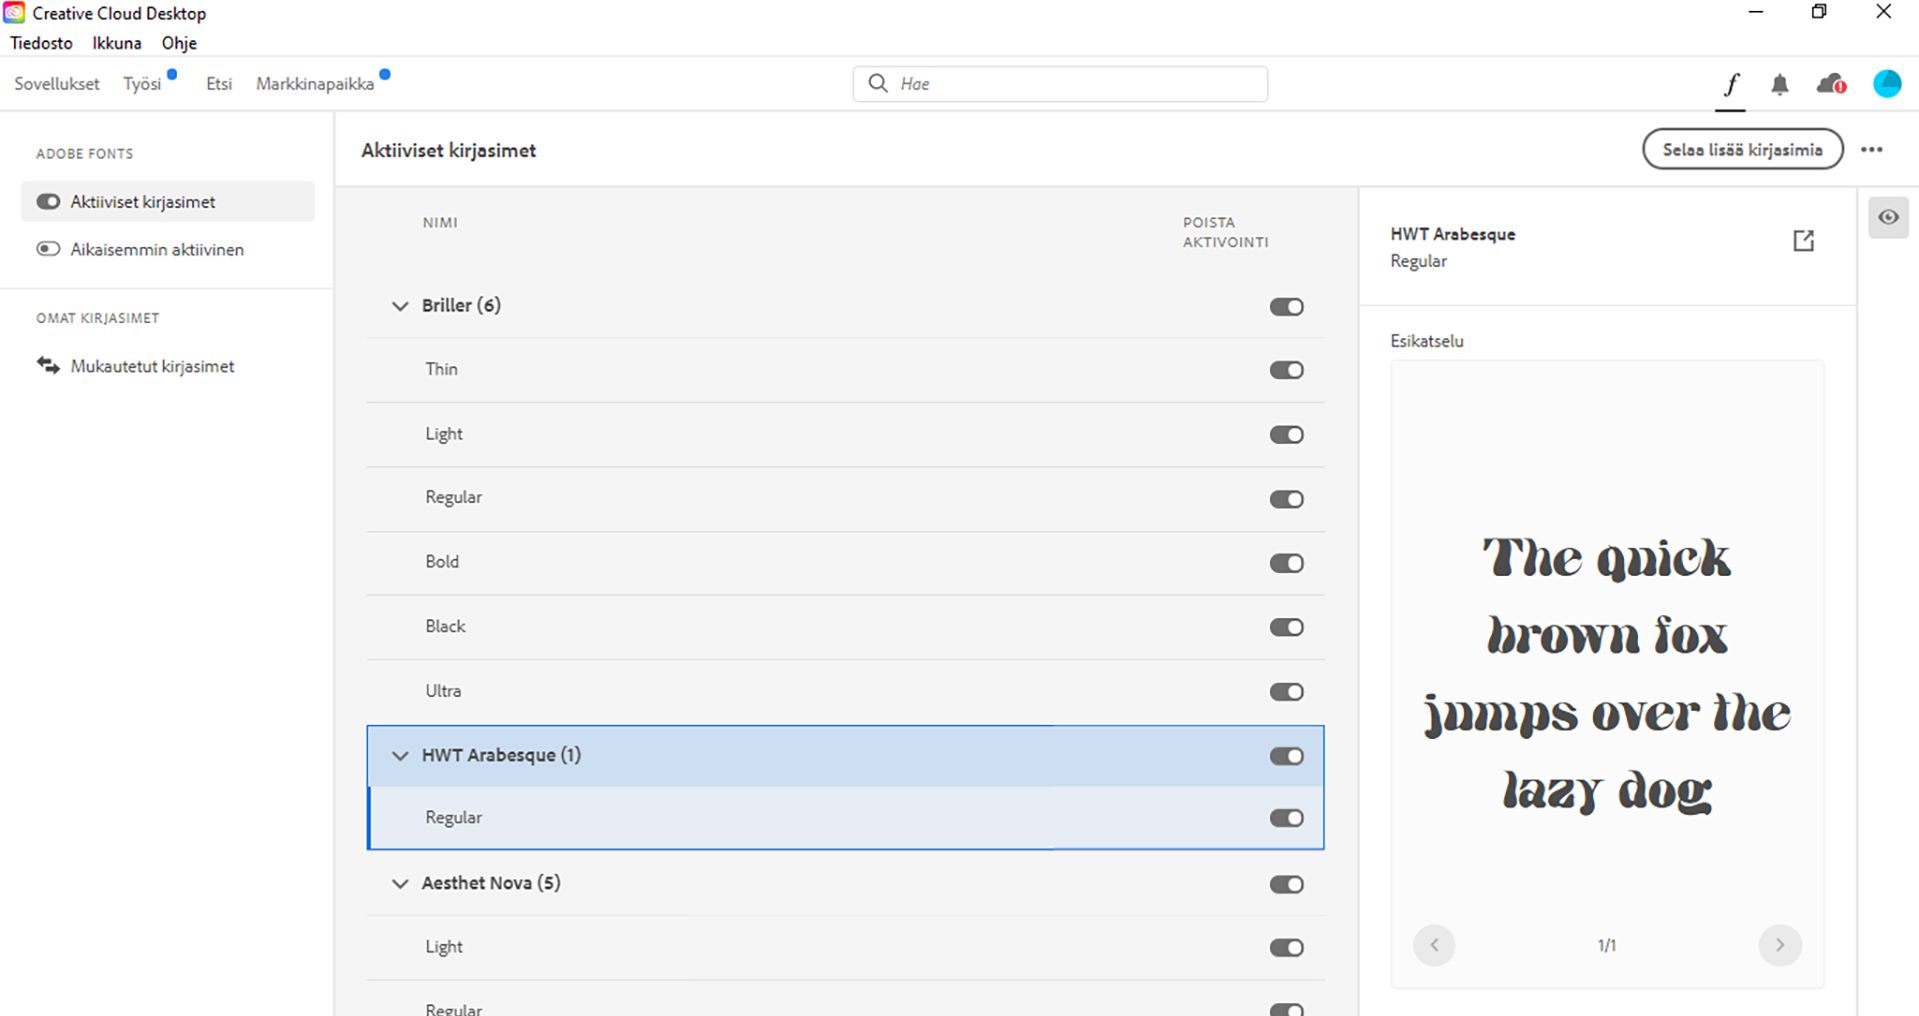Screen dimensions: 1919x1016
Task: Switch to the Markkinapaikka tab
Action: point(315,84)
